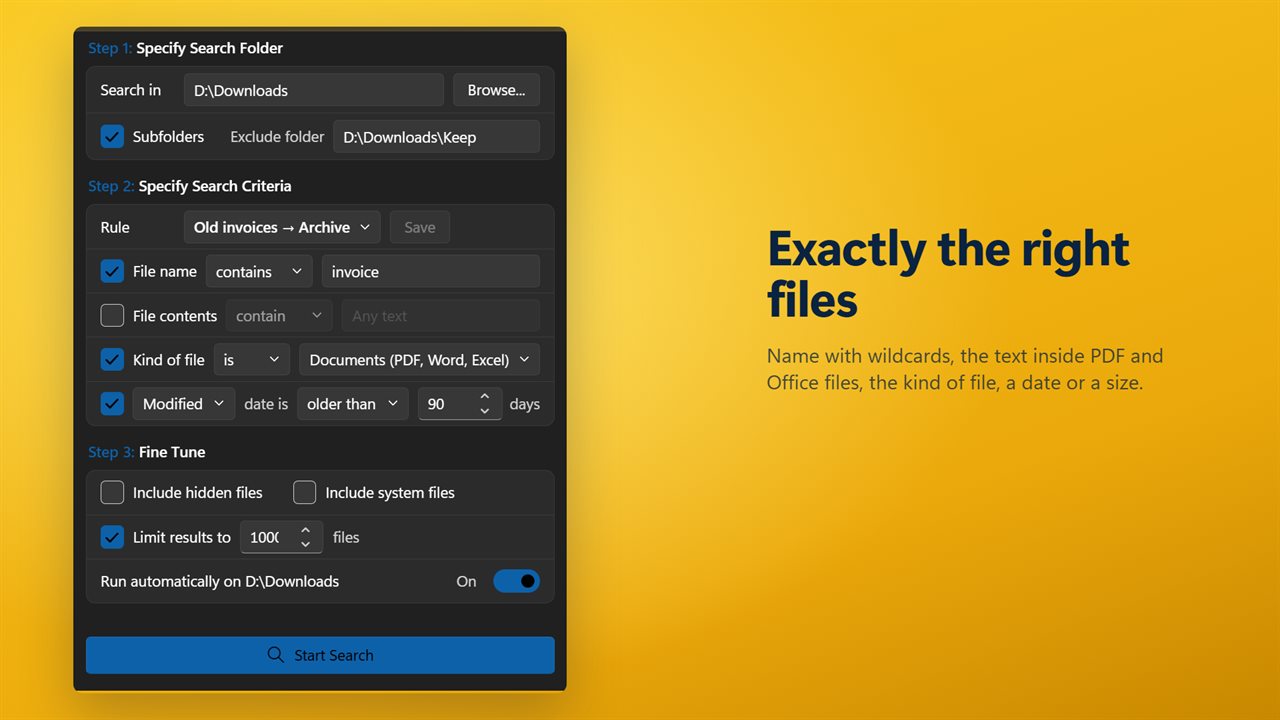The height and width of the screenshot is (720, 1280).
Task: Uncheck the Subfolders checkbox
Action: coord(112,137)
